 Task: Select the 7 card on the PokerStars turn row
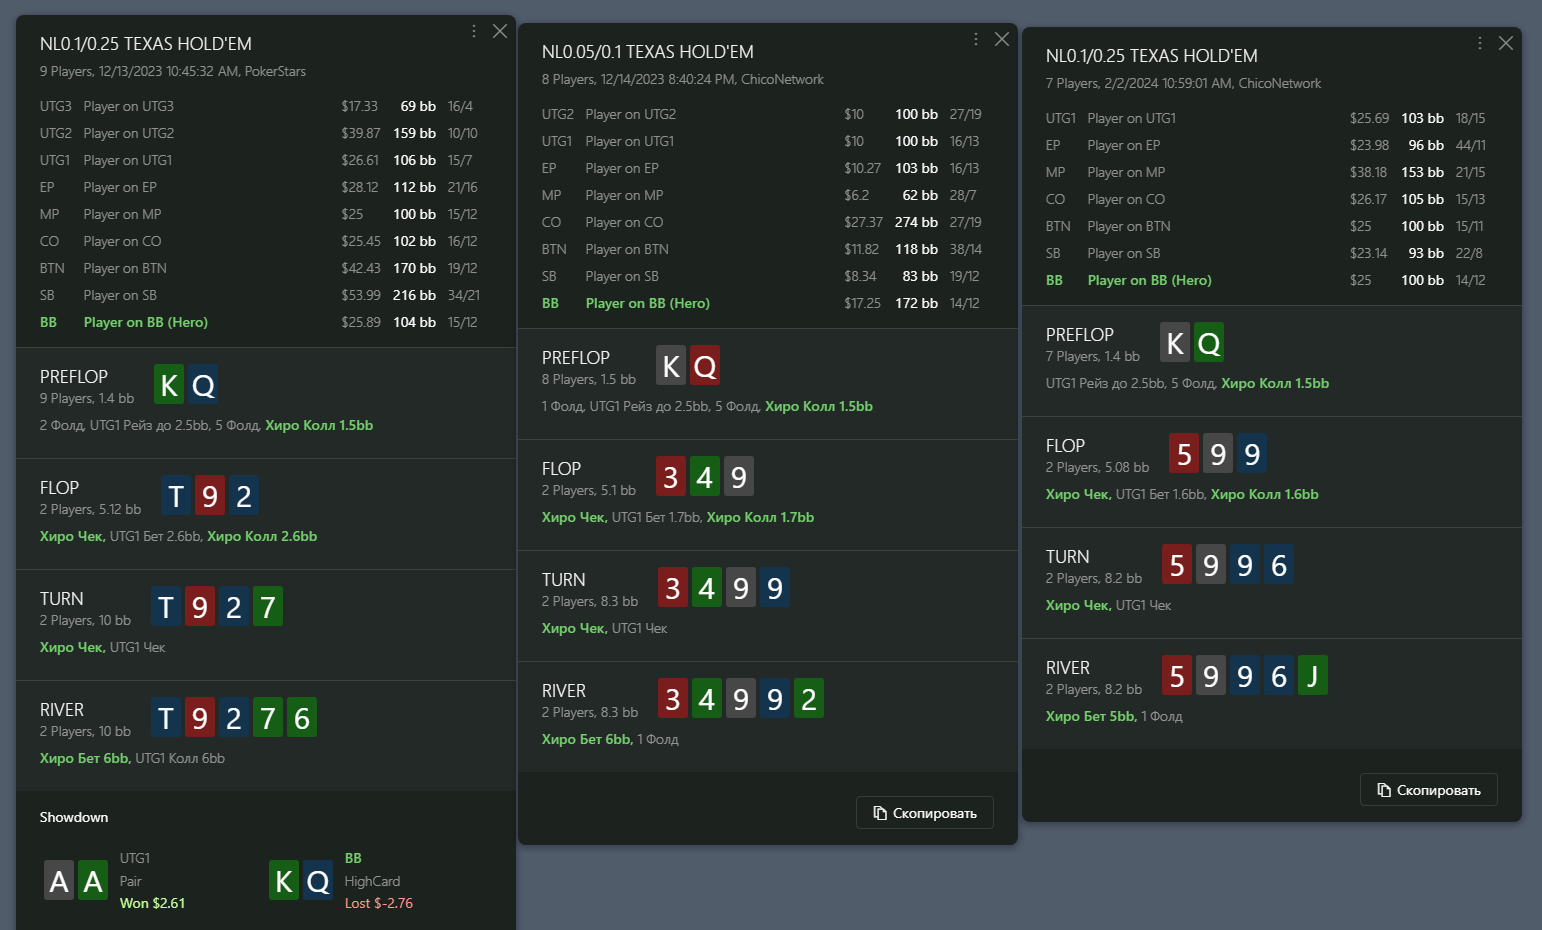(268, 607)
